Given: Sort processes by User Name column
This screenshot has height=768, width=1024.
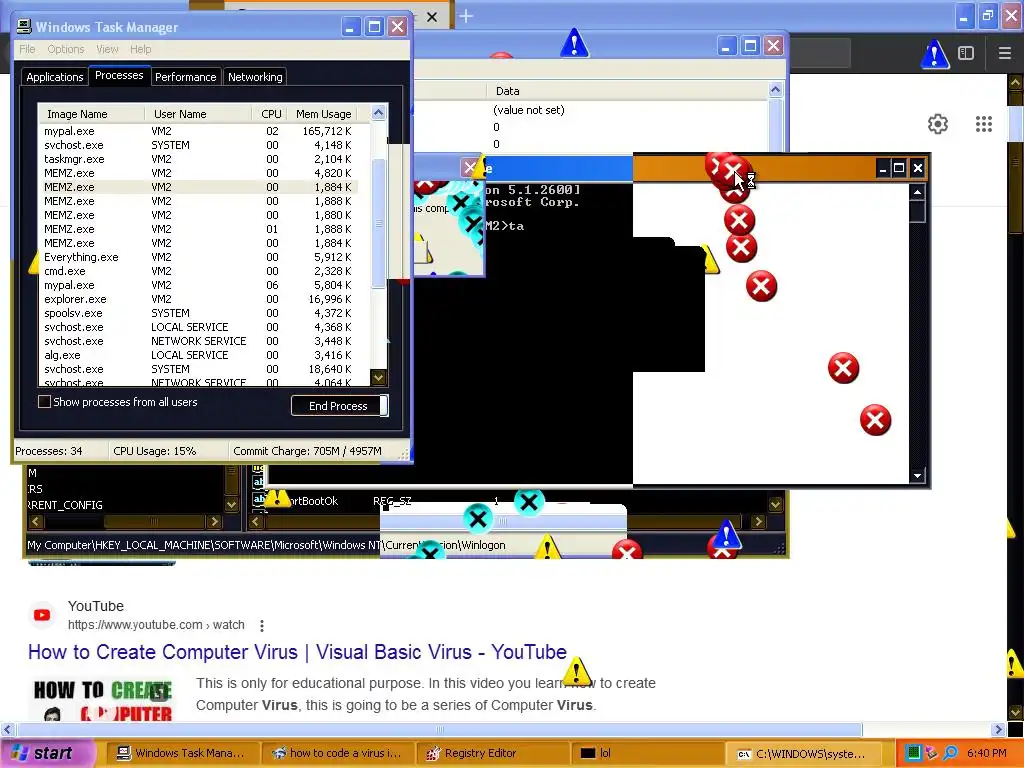Looking at the screenshot, I should [x=198, y=114].
